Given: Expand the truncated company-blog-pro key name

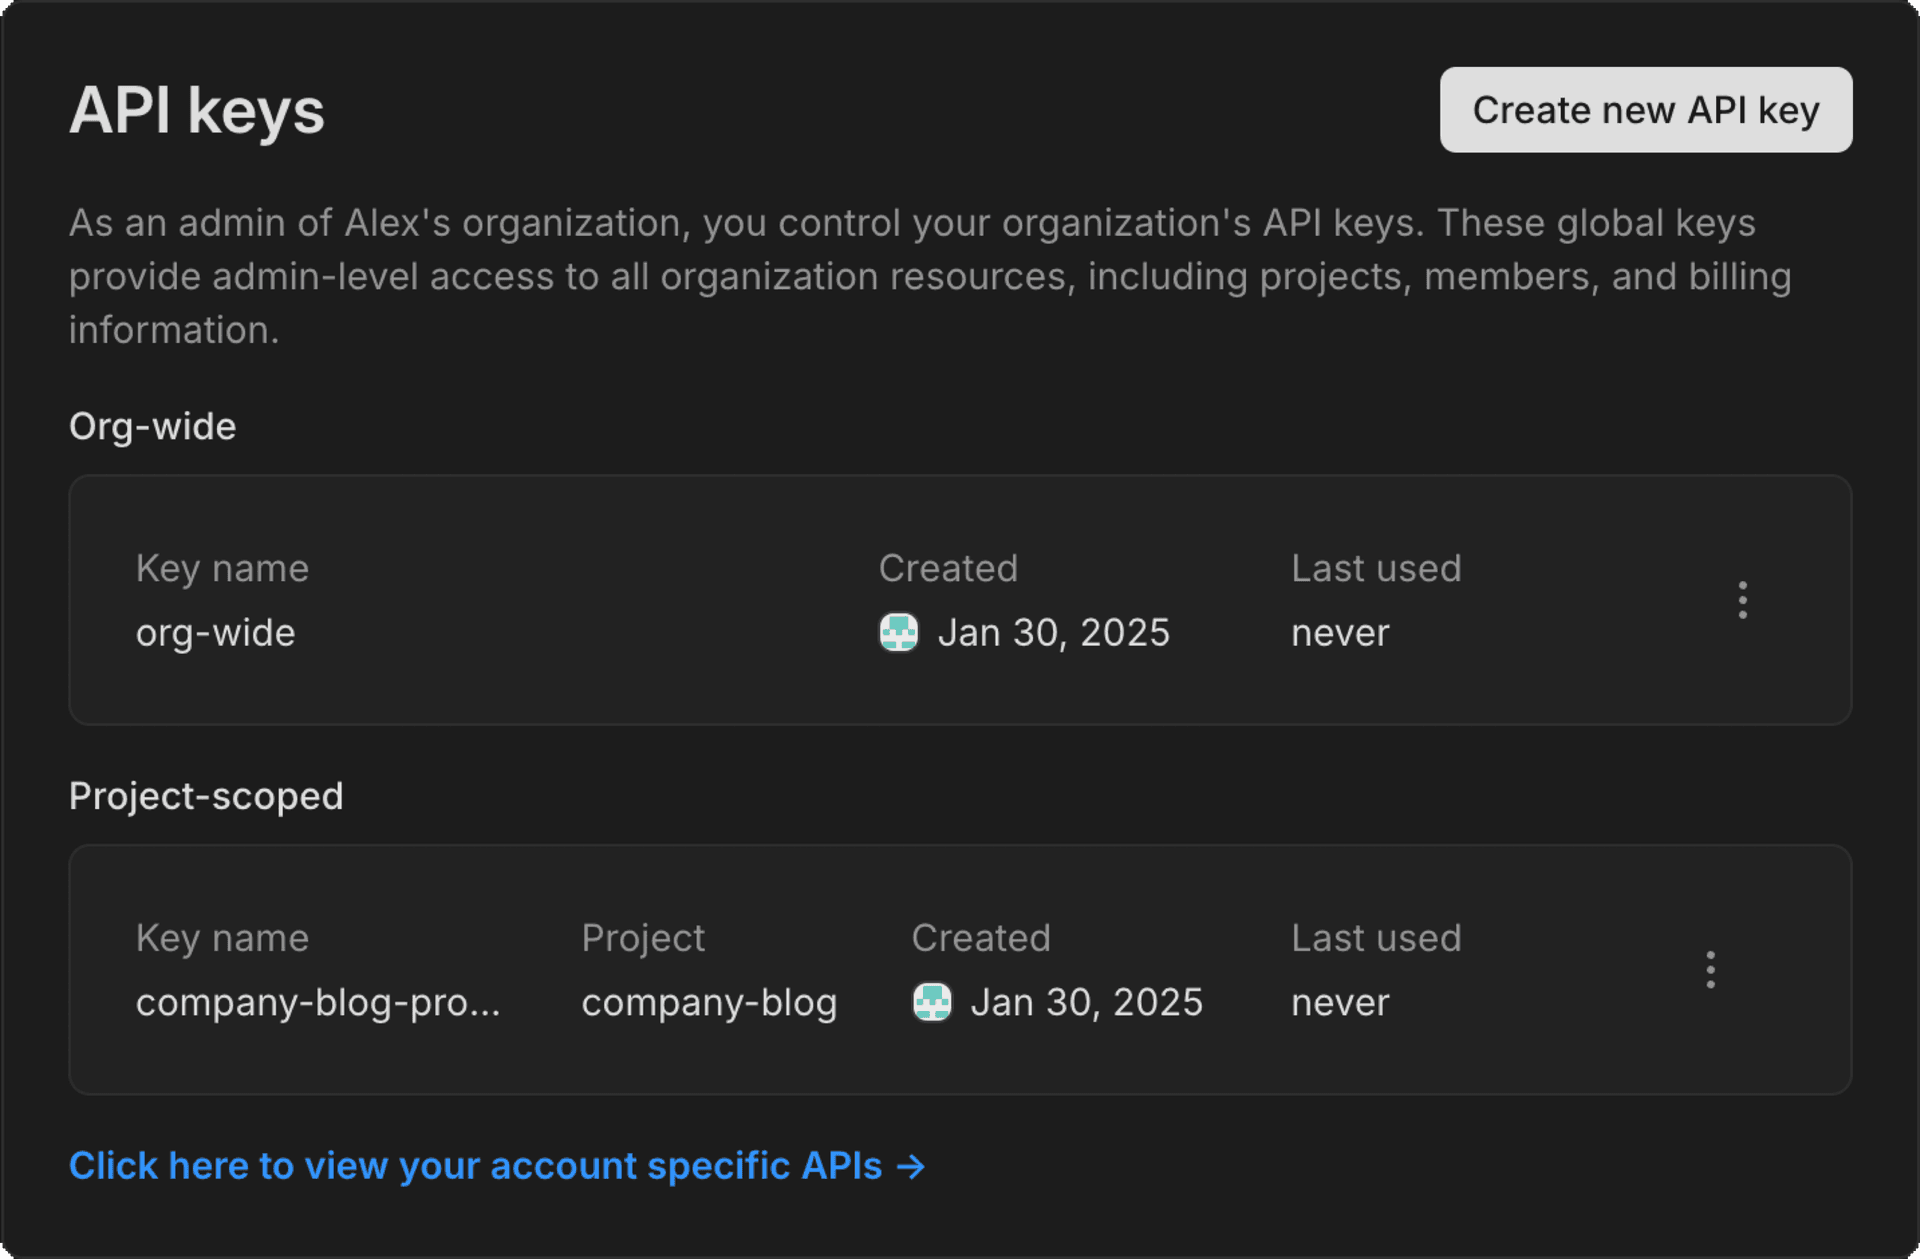Looking at the screenshot, I should 318,1002.
